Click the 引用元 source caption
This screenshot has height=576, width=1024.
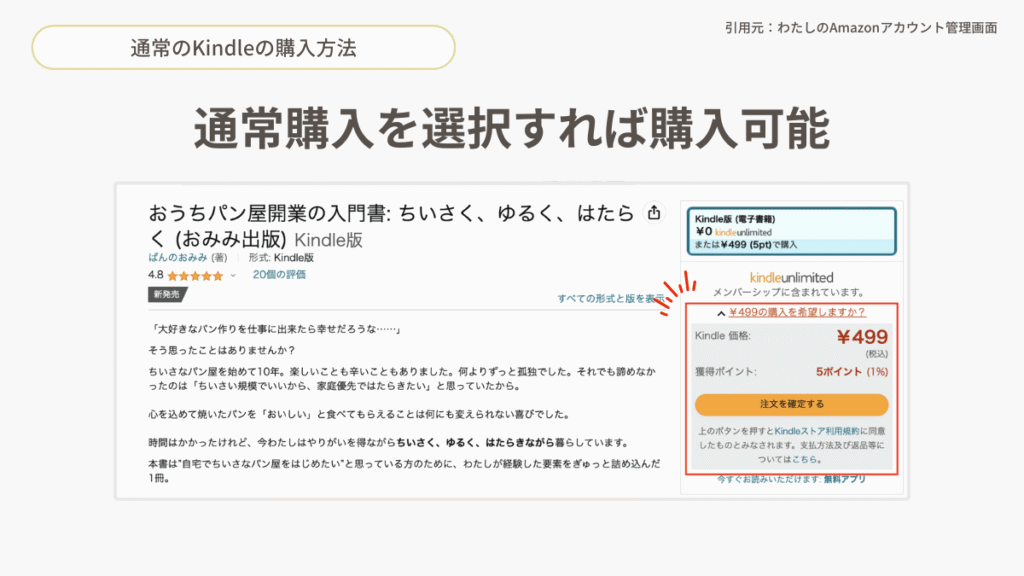point(861,27)
